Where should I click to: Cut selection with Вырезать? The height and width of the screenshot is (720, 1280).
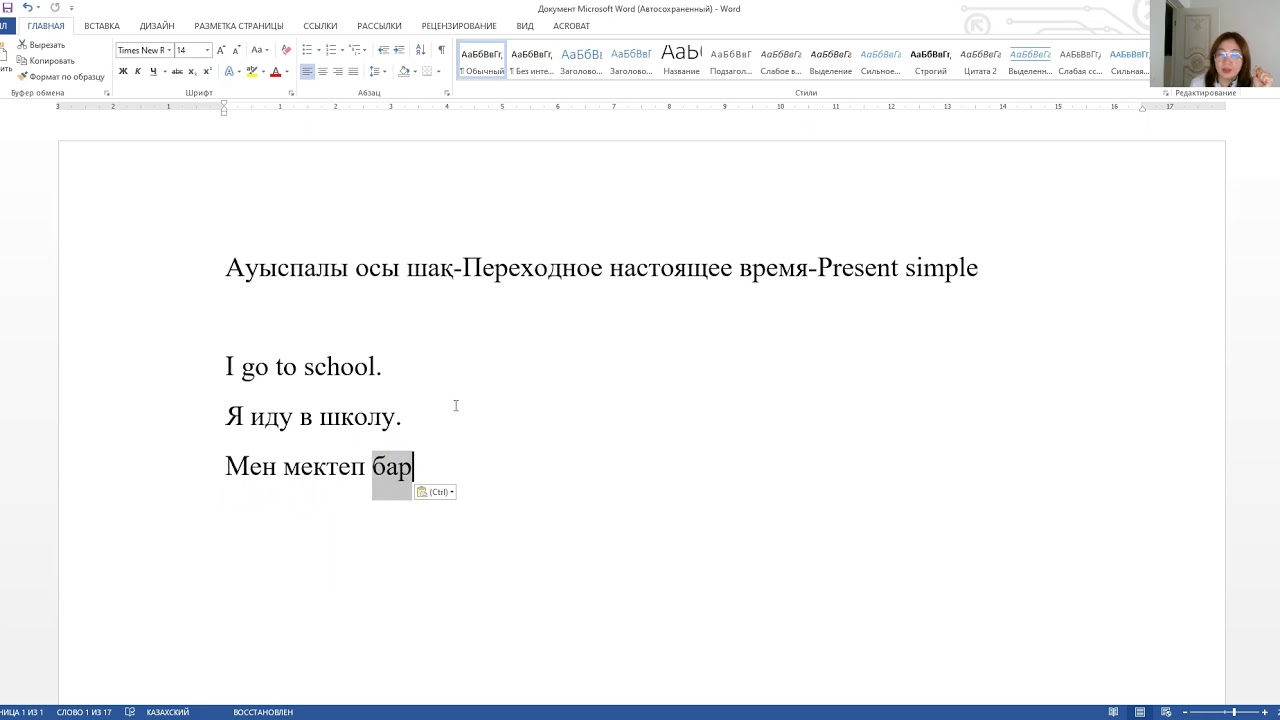coord(41,45)
